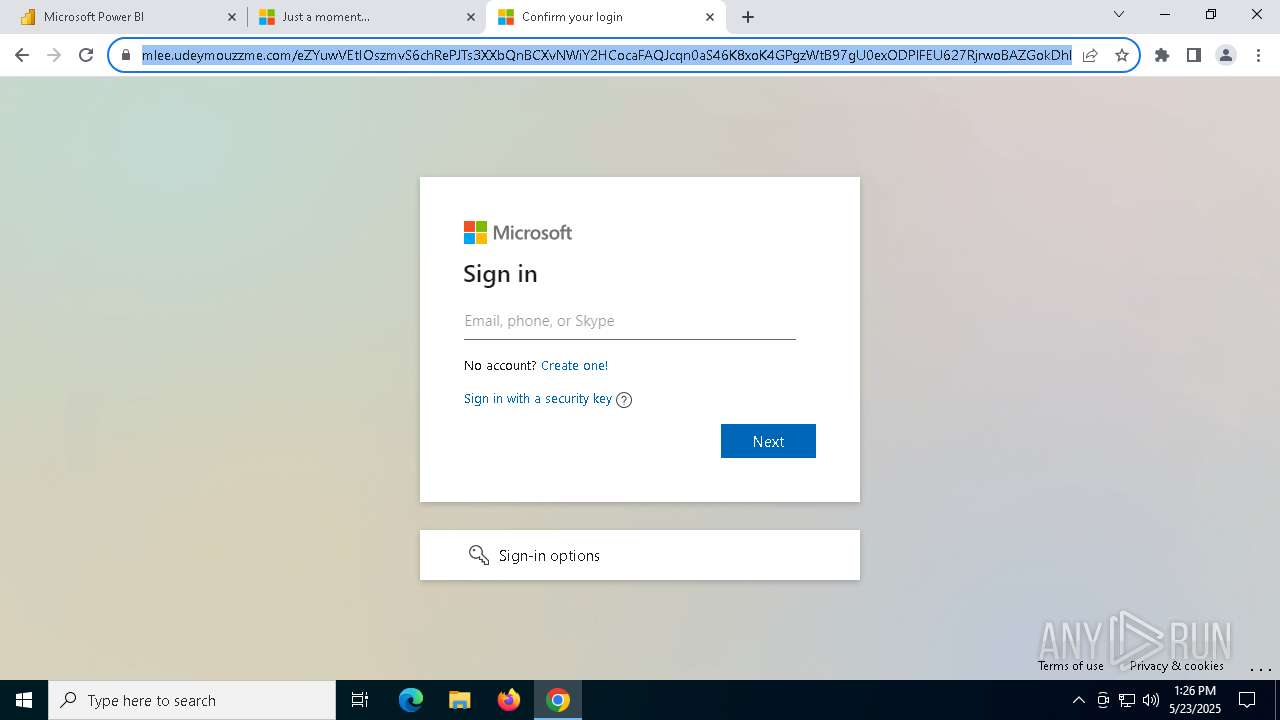Click the Email, phone, or Skype field

630,321
